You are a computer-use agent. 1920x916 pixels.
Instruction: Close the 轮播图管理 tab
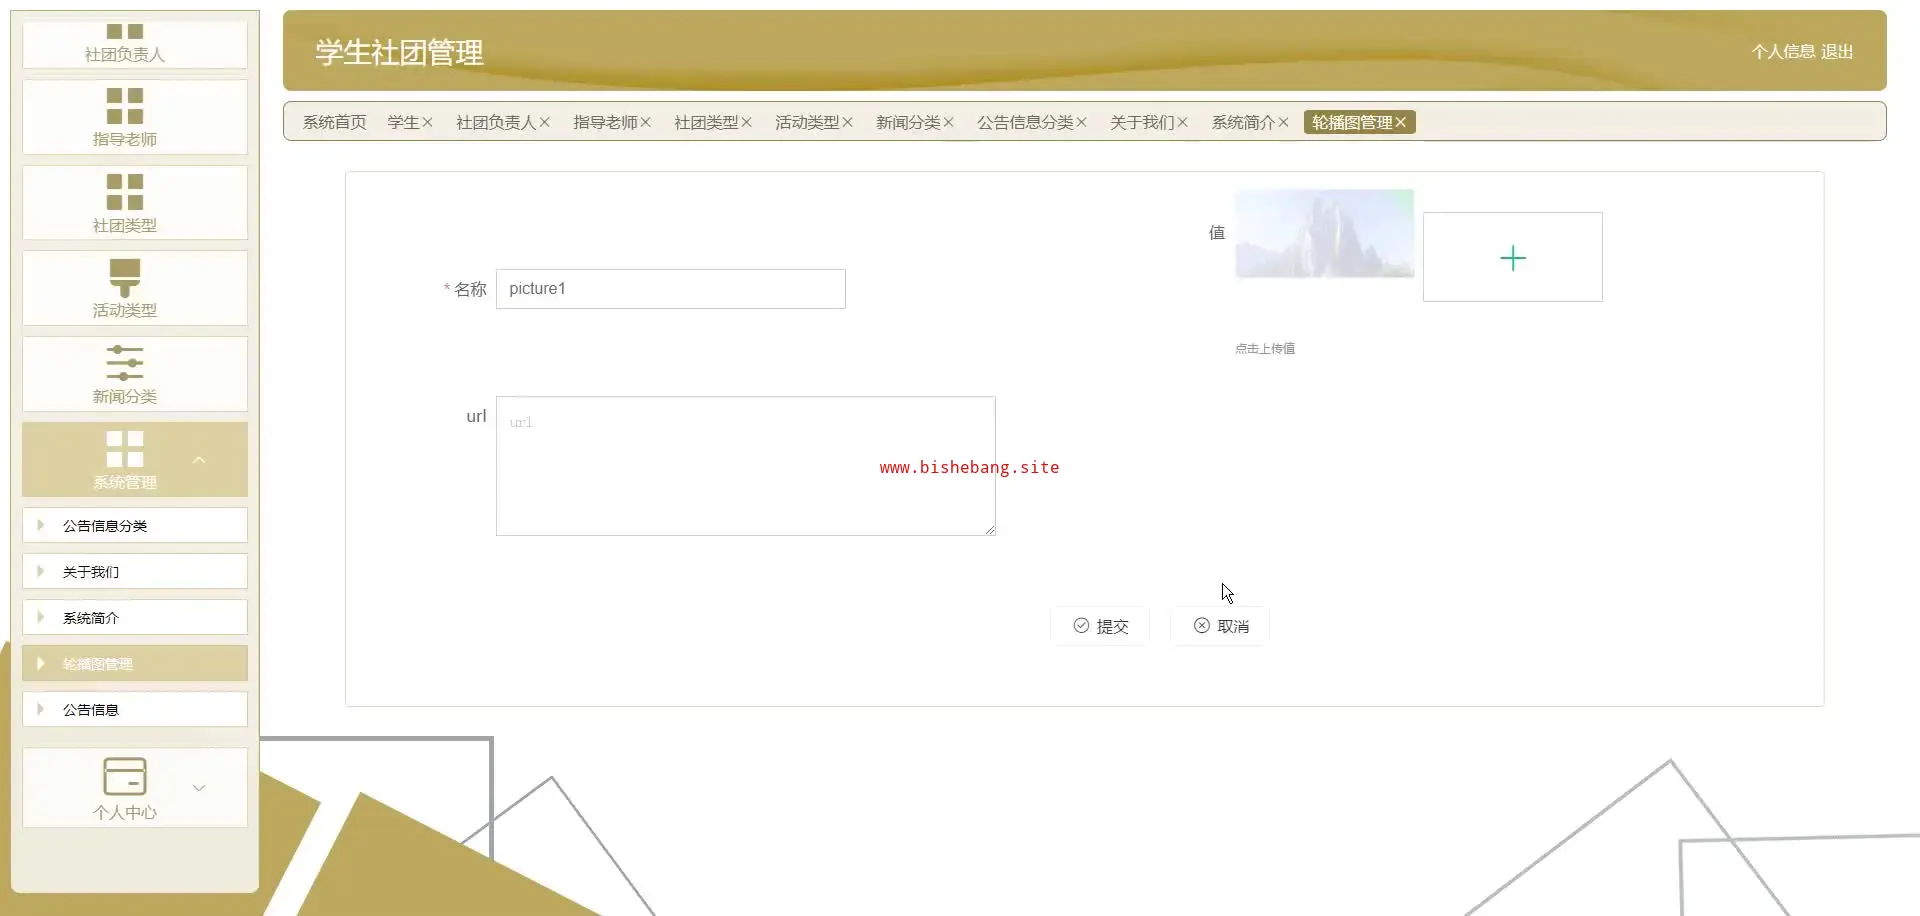1401,122
